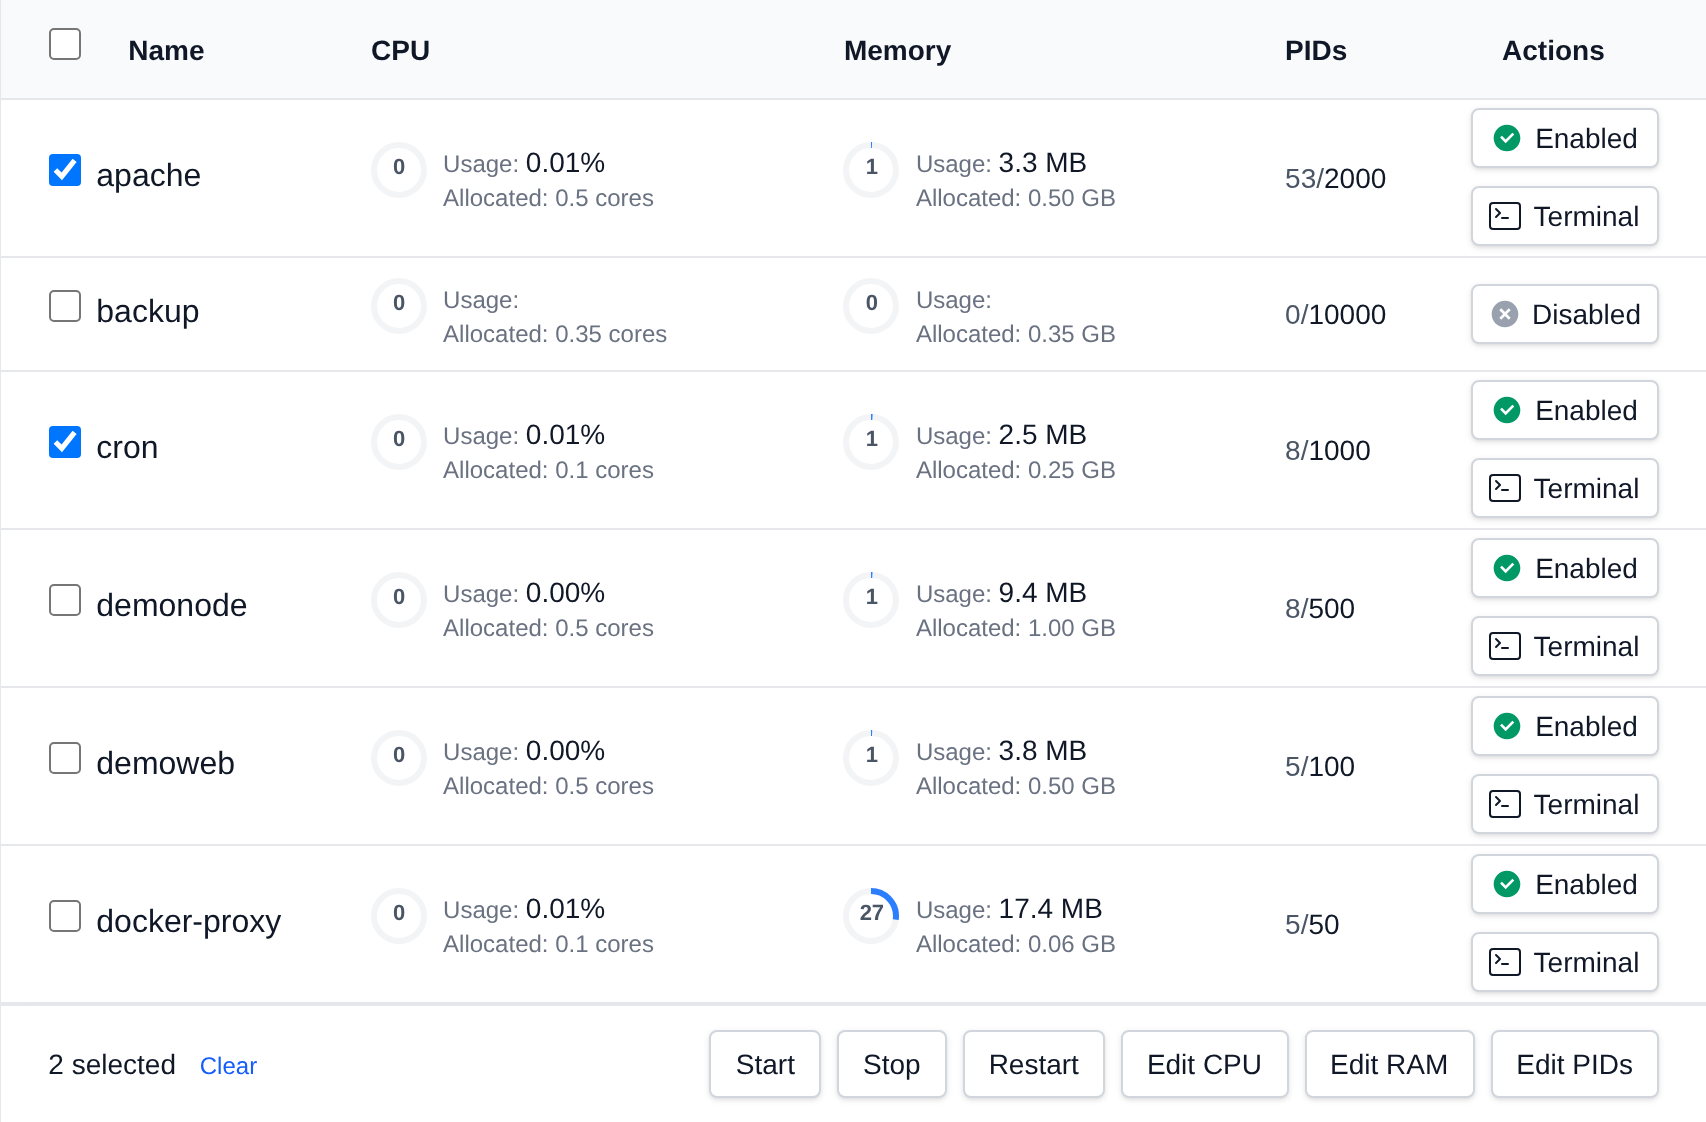The image size is (1706, 1122).
Task: Click the backup memory gauge showing 0
Action: click(x=871, y=306)
